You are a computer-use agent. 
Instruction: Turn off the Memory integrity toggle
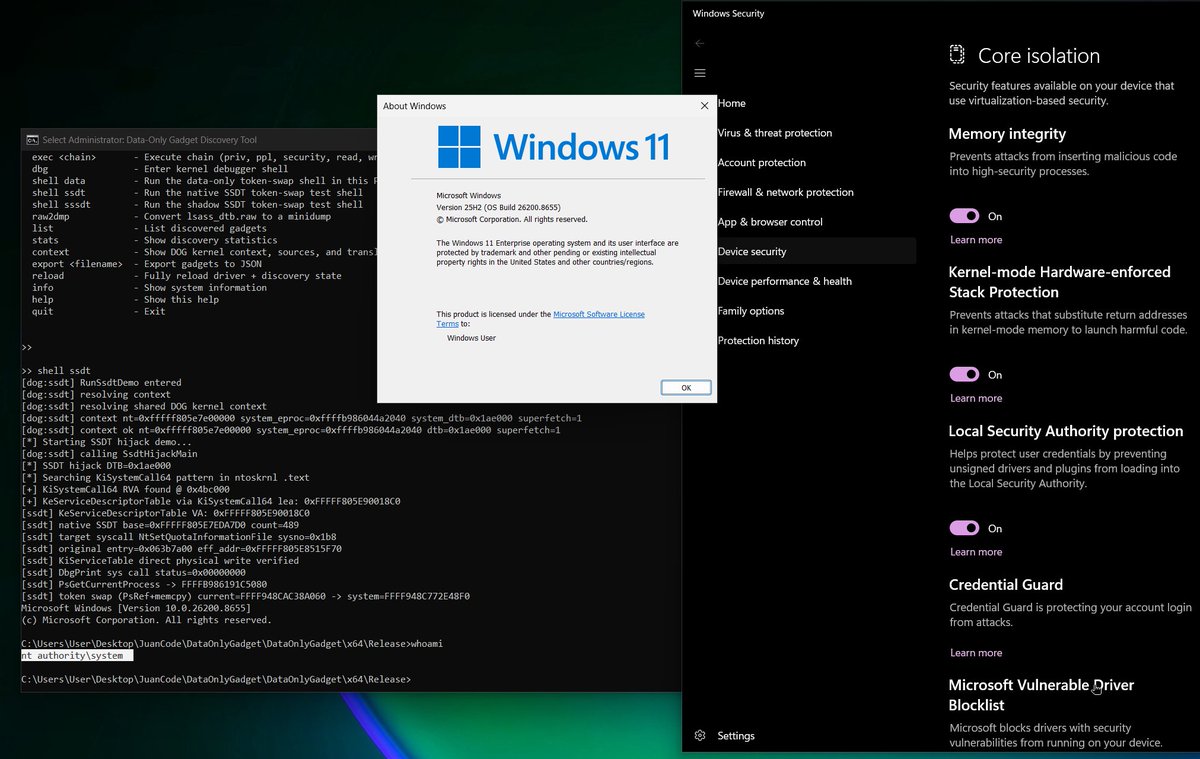(964, 216)
